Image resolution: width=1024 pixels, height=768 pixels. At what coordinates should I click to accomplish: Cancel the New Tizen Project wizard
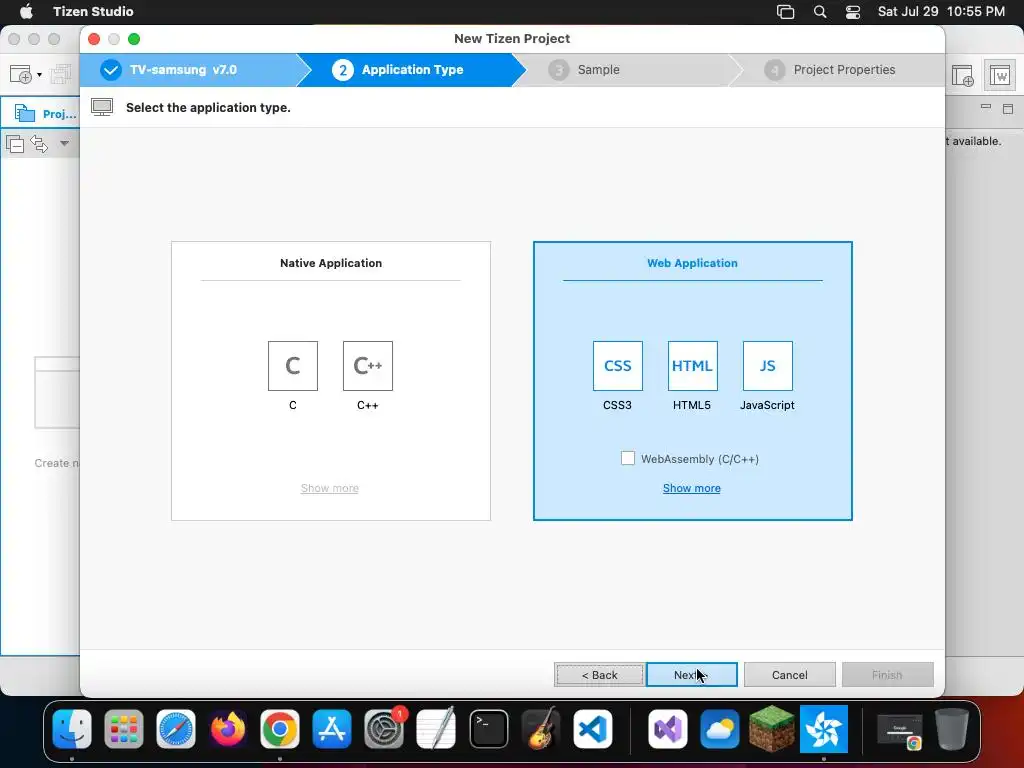click(x=790, y=675)
